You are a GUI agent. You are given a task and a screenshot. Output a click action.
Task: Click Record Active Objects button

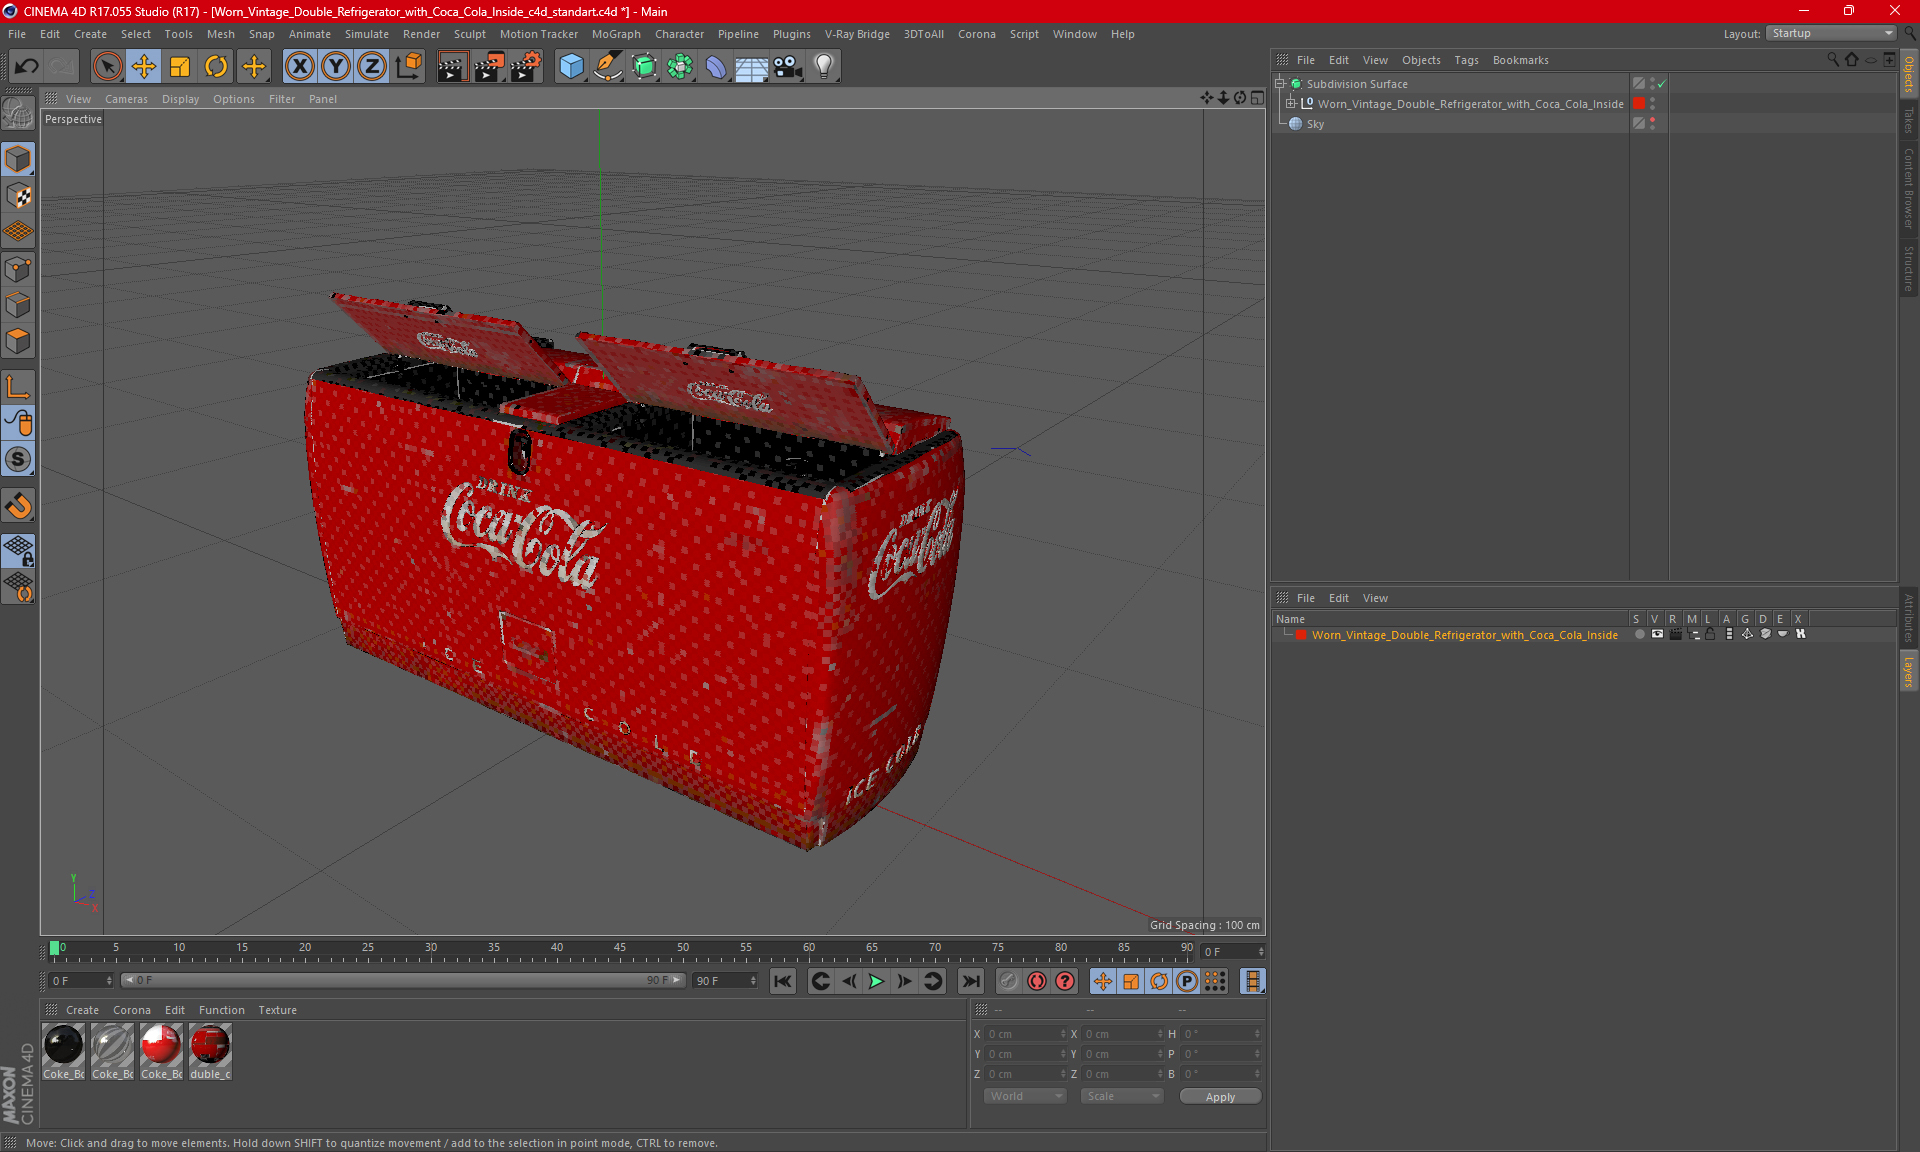[1009, 981]
